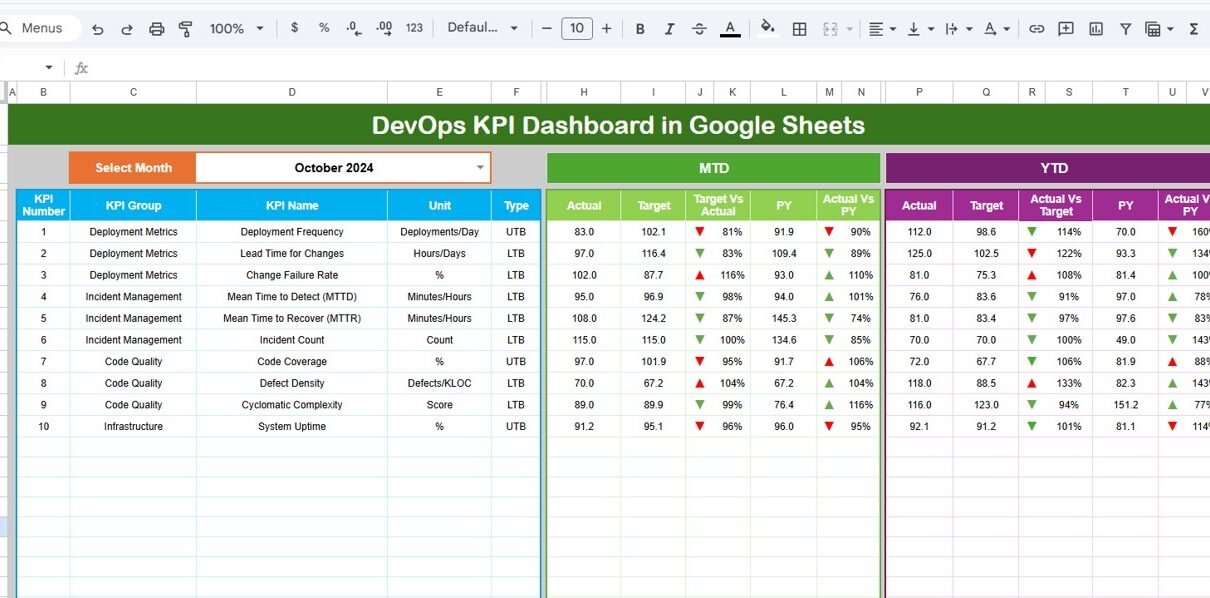Toggle strikethrough formatting
This screenshot has width=1210, height=598.
point(699,29)
